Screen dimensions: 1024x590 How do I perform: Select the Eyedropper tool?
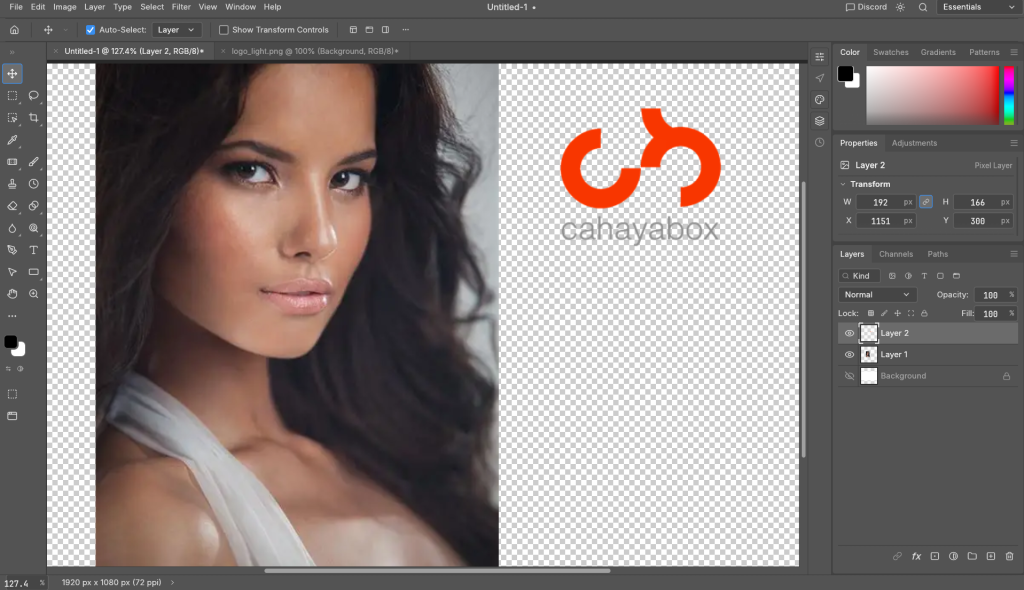[x=12, y=140]
